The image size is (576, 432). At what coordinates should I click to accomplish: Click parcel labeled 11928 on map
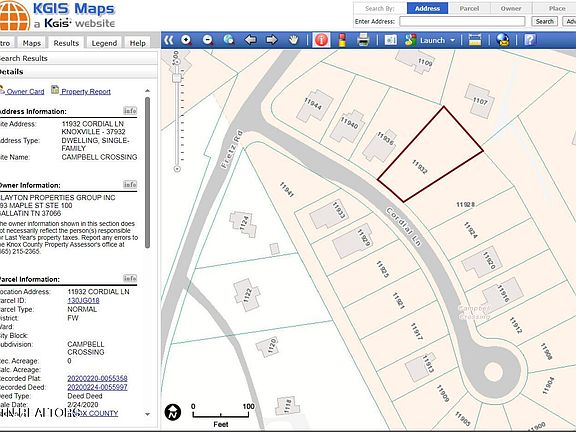(465, 204)
